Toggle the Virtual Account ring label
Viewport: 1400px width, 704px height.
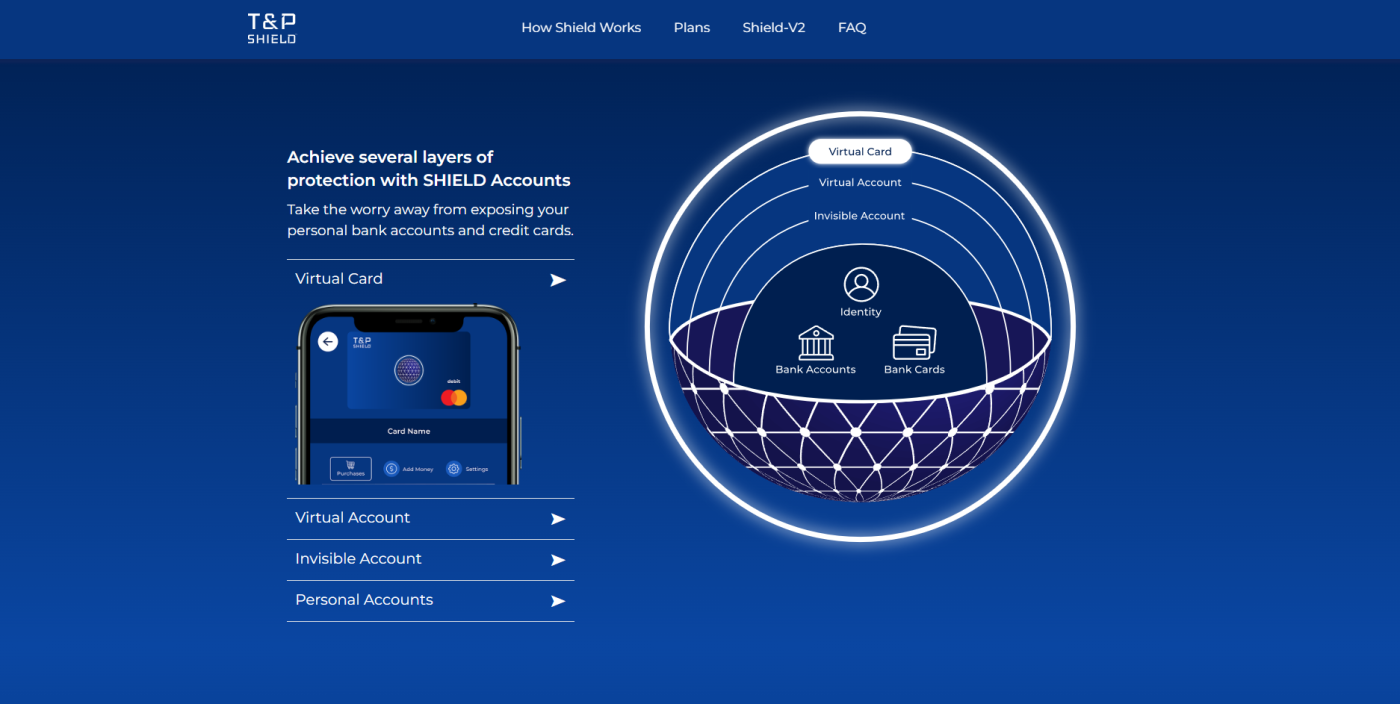pos(860,182)
